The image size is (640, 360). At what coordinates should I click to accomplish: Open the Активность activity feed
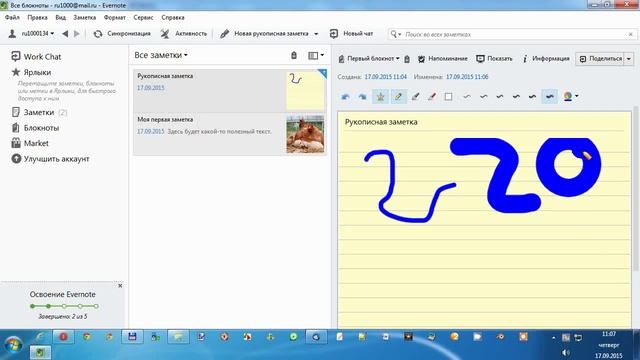(184, 34)
